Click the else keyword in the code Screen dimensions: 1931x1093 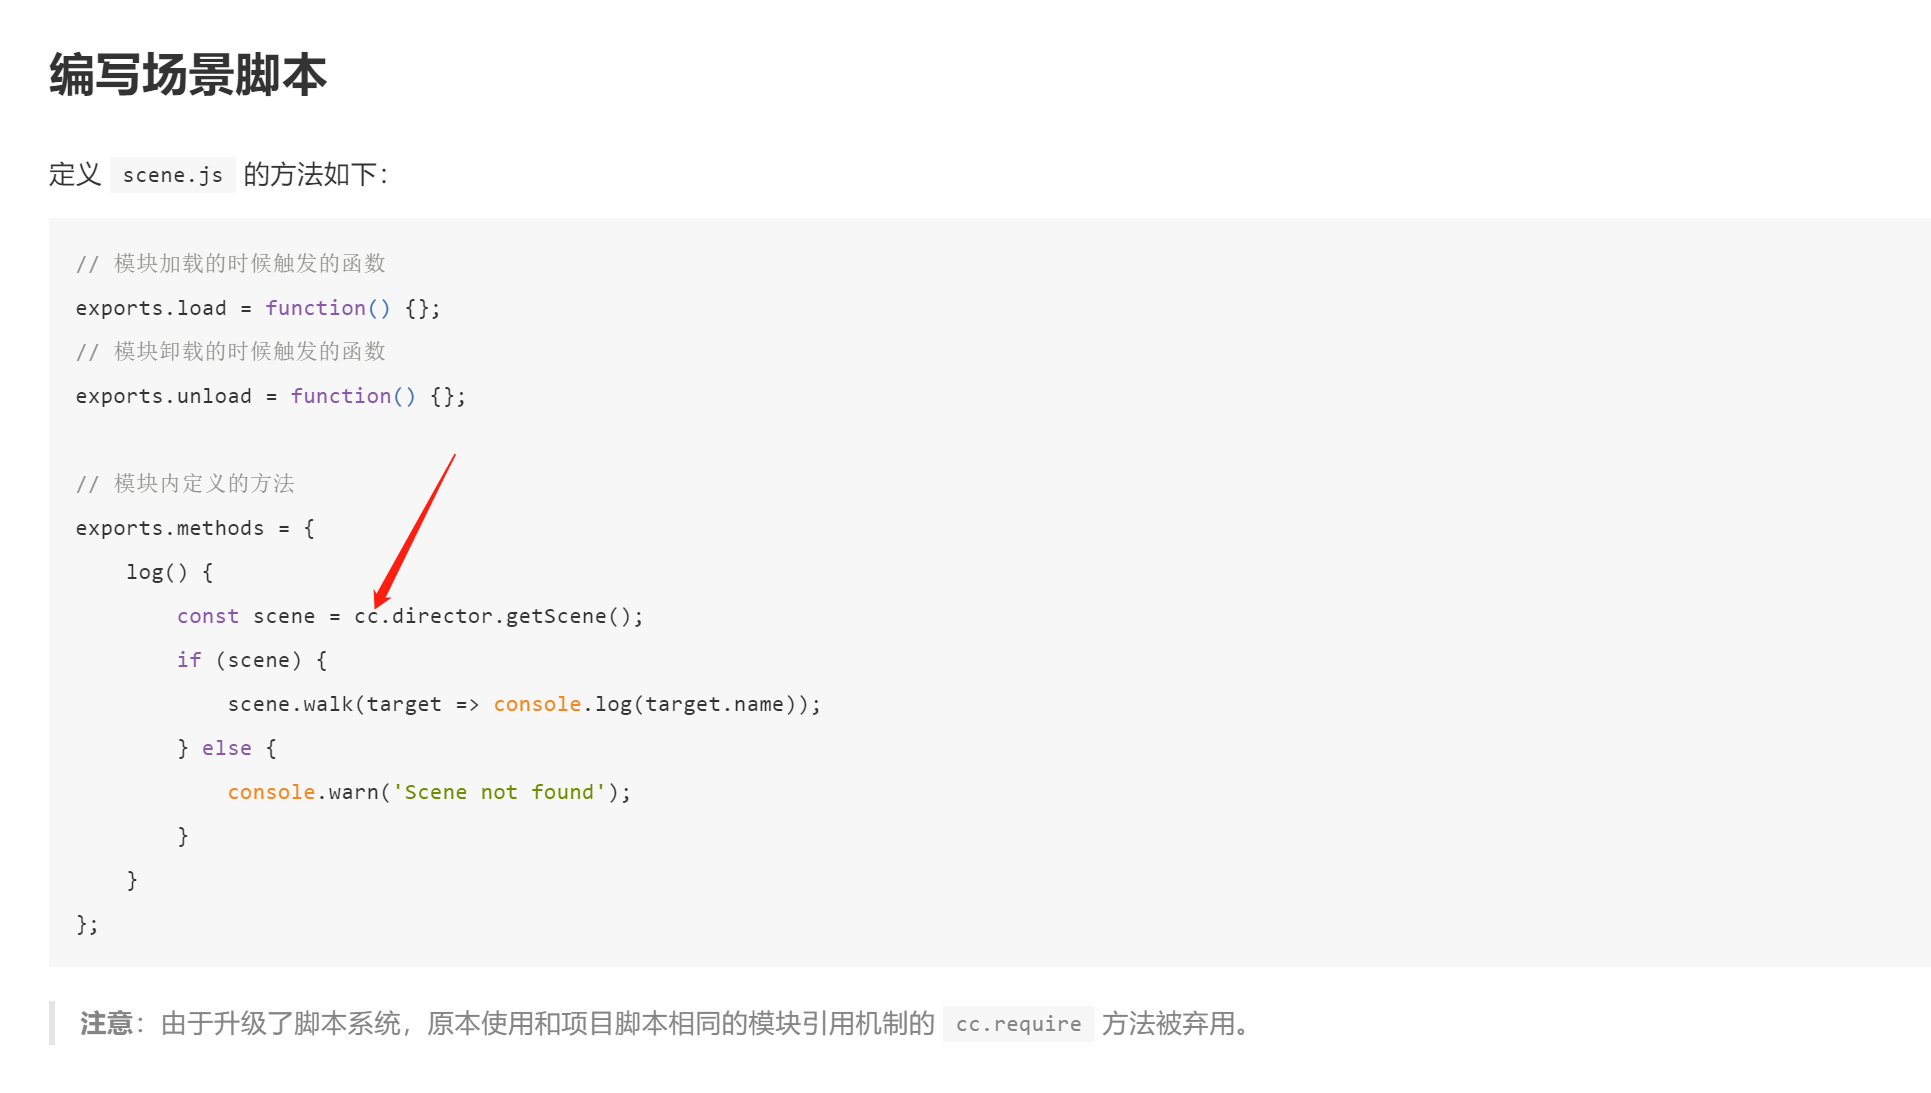click(x=227, y=748)
